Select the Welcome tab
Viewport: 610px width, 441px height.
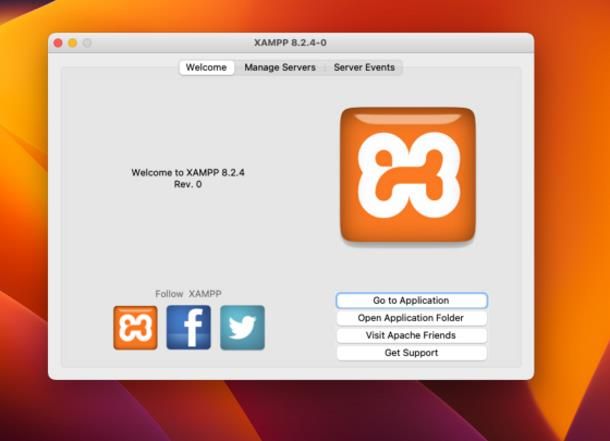tap(206, 67)
